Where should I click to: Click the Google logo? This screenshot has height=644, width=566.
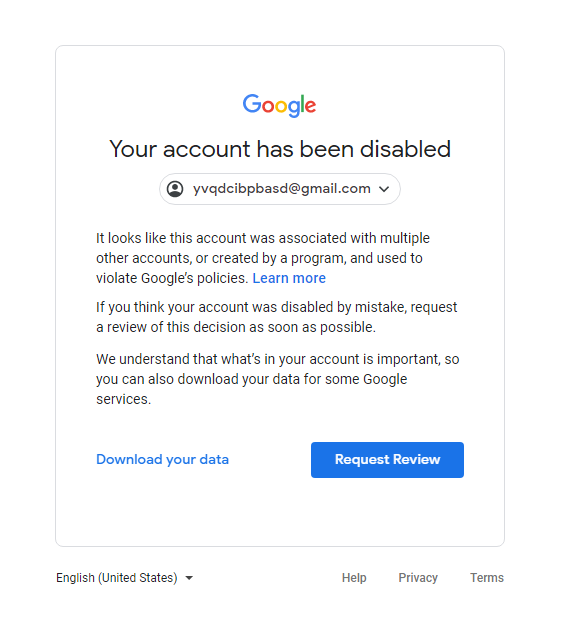tap(279, 105)
